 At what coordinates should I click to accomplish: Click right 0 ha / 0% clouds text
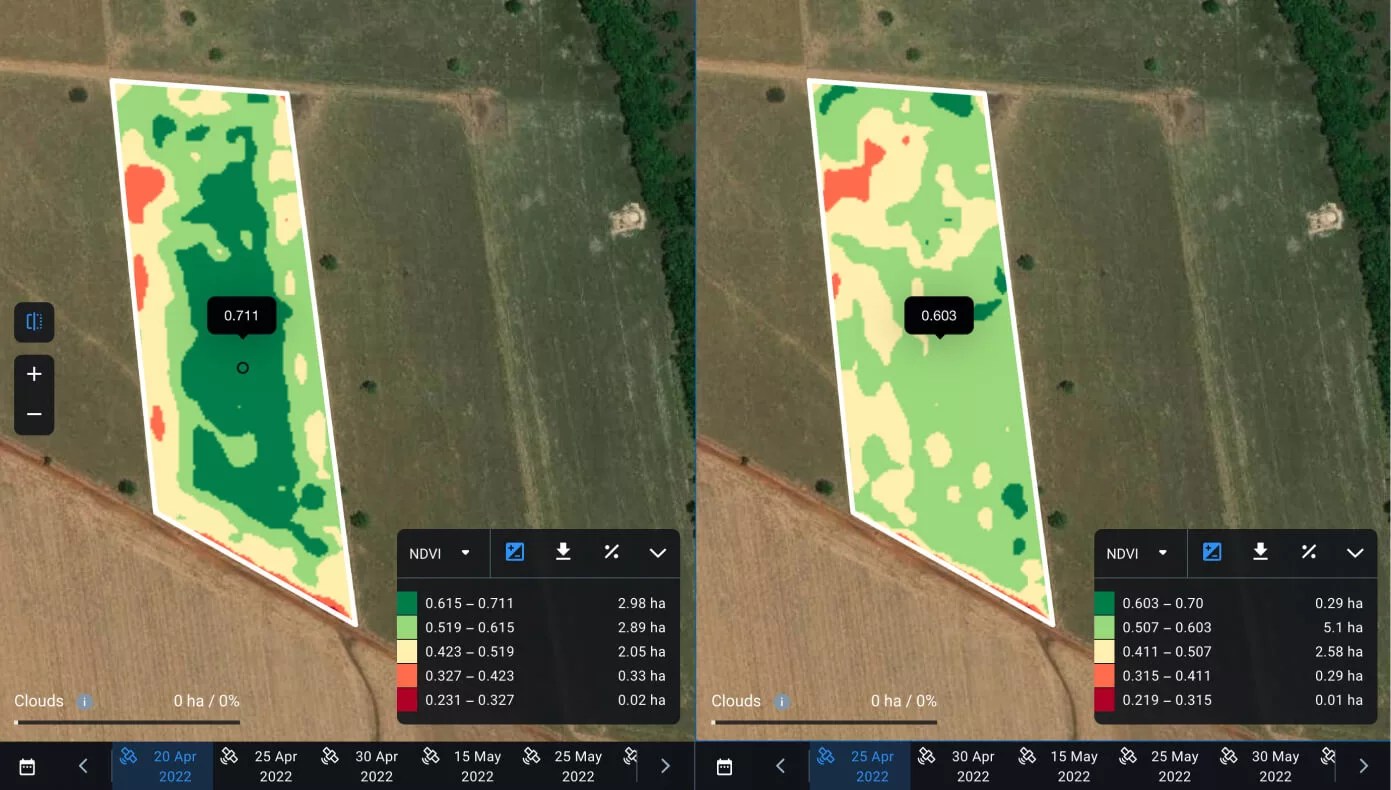pyautogui.click(x=903, y=701)
